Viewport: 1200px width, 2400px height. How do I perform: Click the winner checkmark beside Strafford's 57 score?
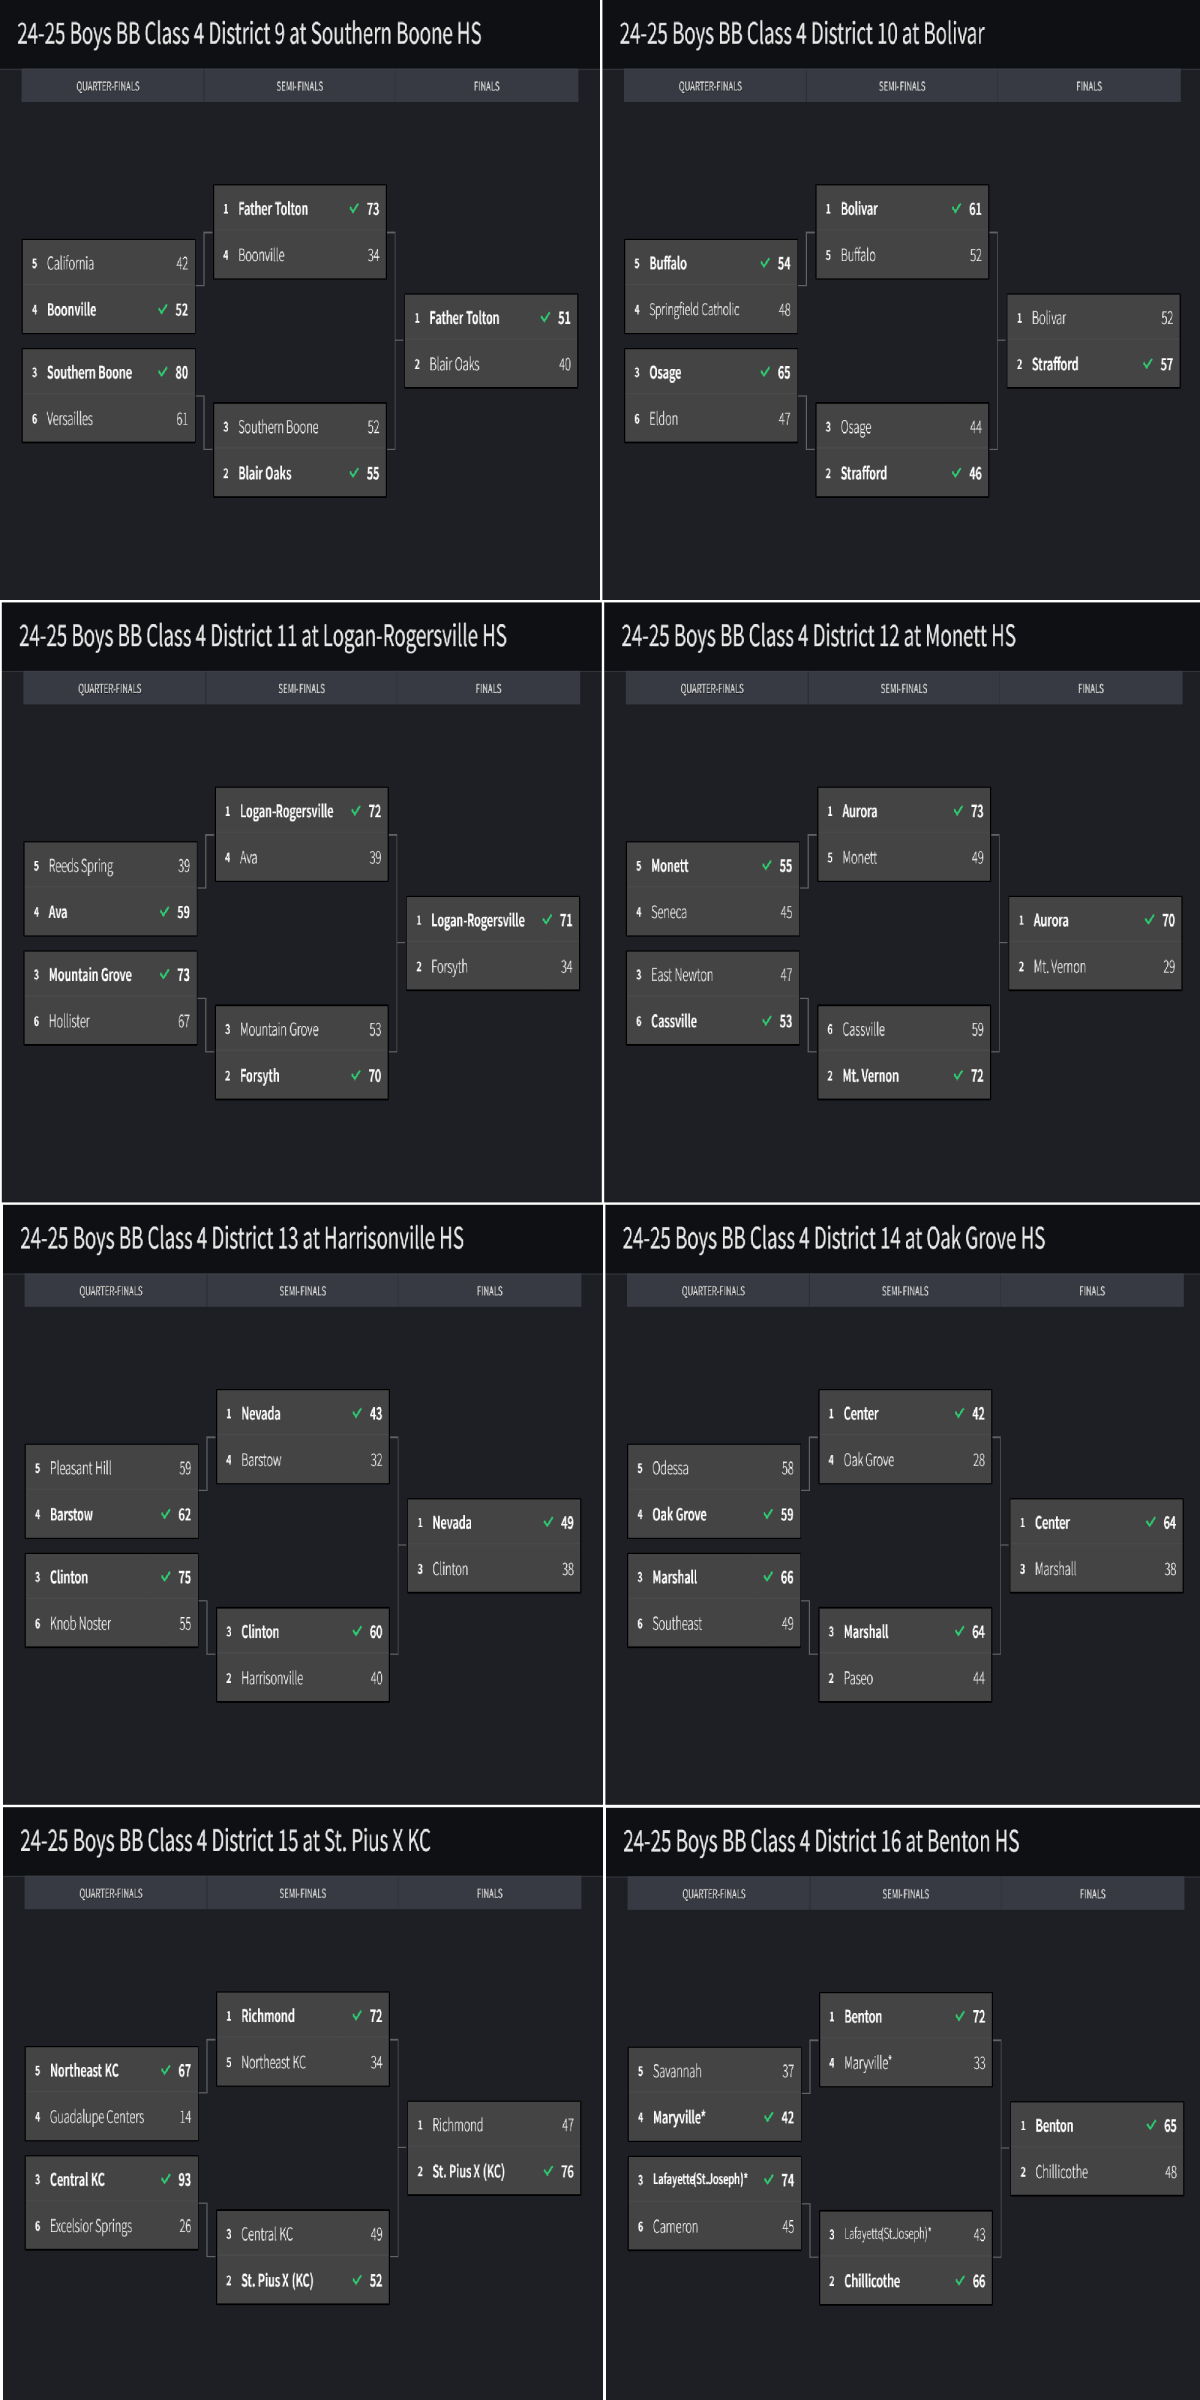(1148, 364)
